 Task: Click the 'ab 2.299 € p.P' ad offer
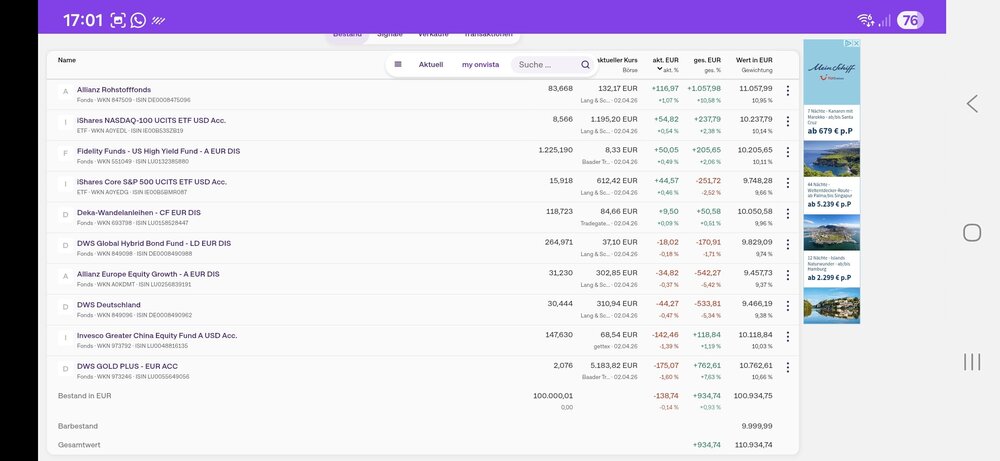point(830,277)
